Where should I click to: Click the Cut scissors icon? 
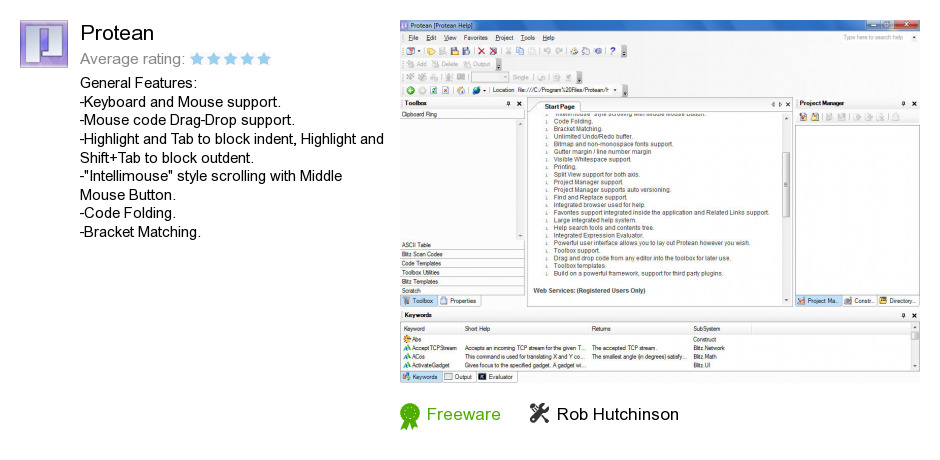[508, 51]
